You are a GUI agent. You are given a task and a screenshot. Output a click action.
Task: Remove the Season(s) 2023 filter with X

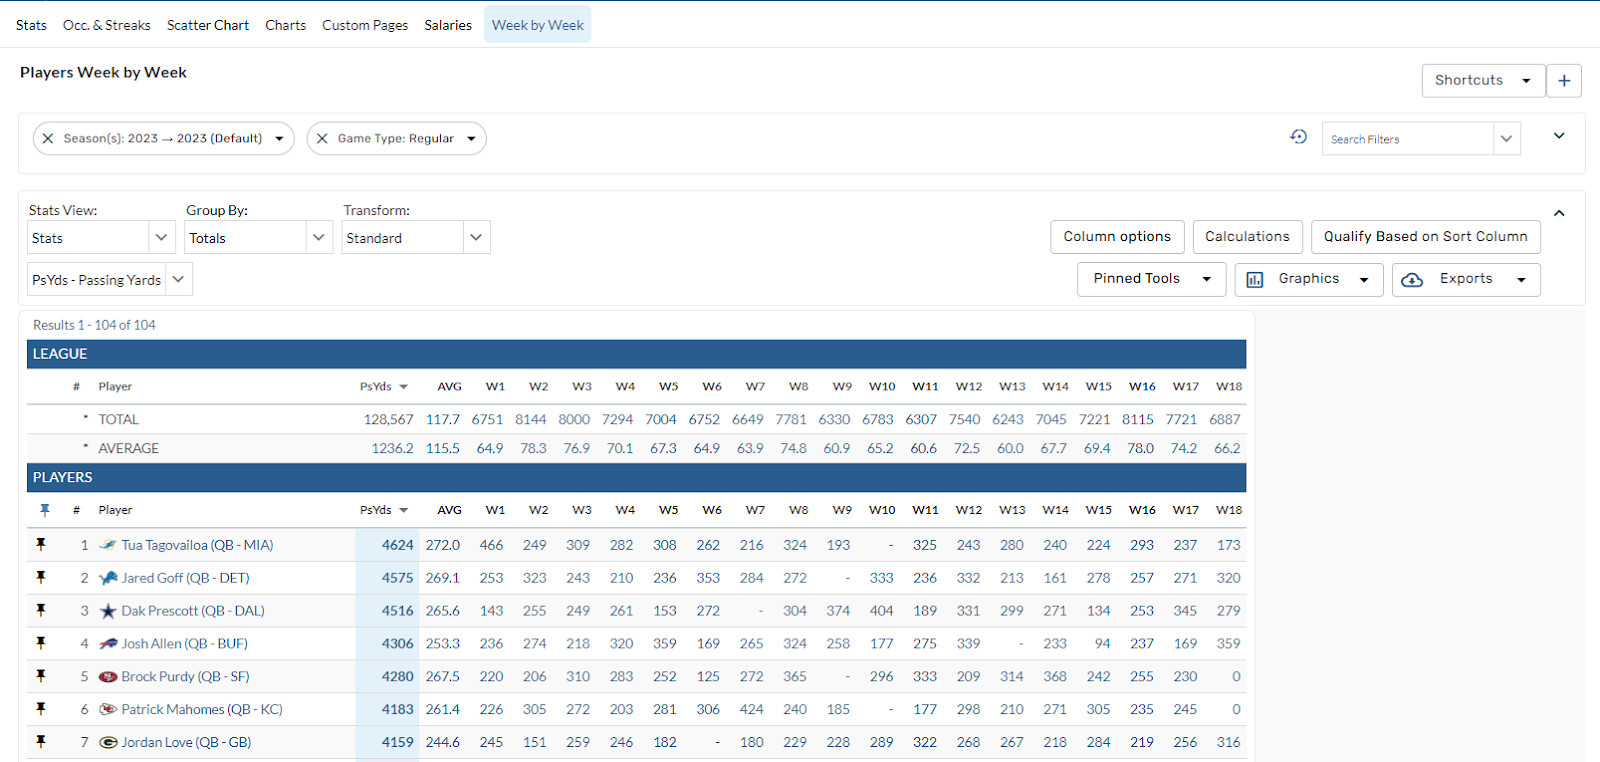[x=48, y=139]
